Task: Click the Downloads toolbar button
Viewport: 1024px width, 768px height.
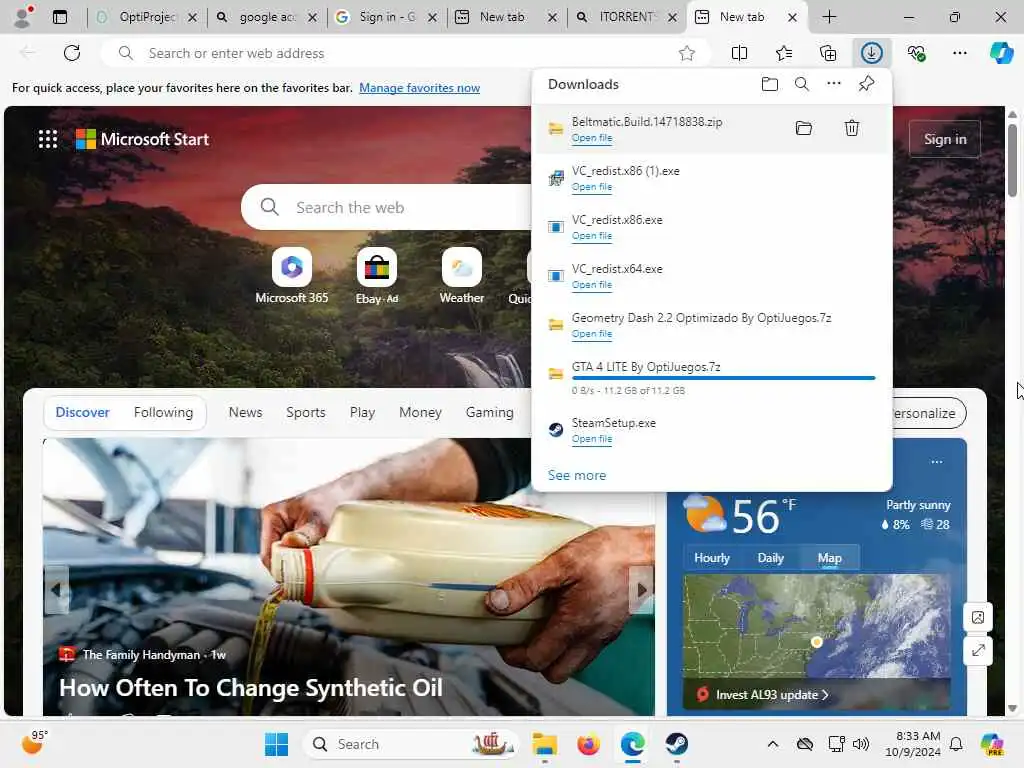Action: pyautogui.click(x=872, y=53)
